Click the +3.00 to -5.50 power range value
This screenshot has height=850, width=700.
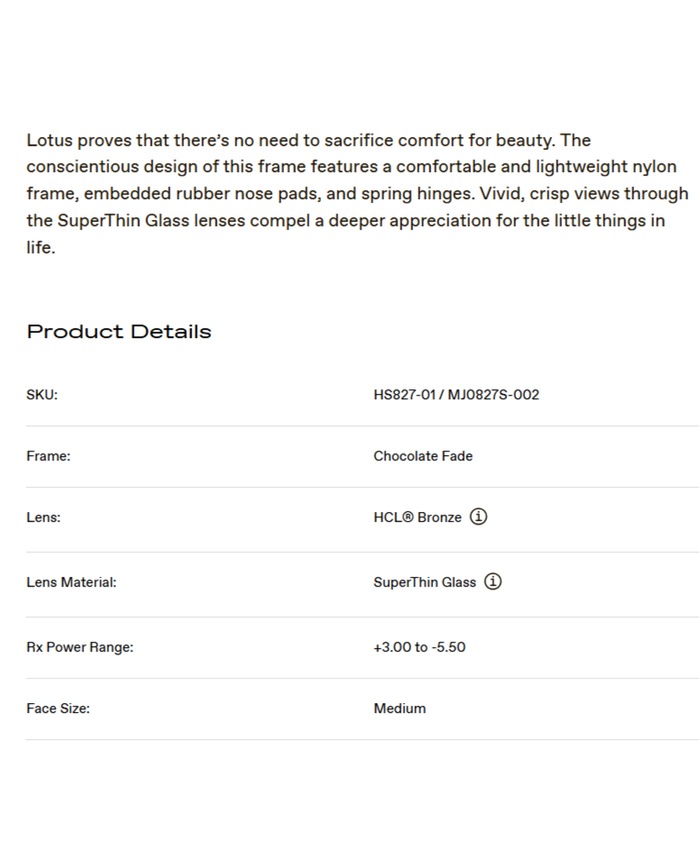[x=419, y=647]
